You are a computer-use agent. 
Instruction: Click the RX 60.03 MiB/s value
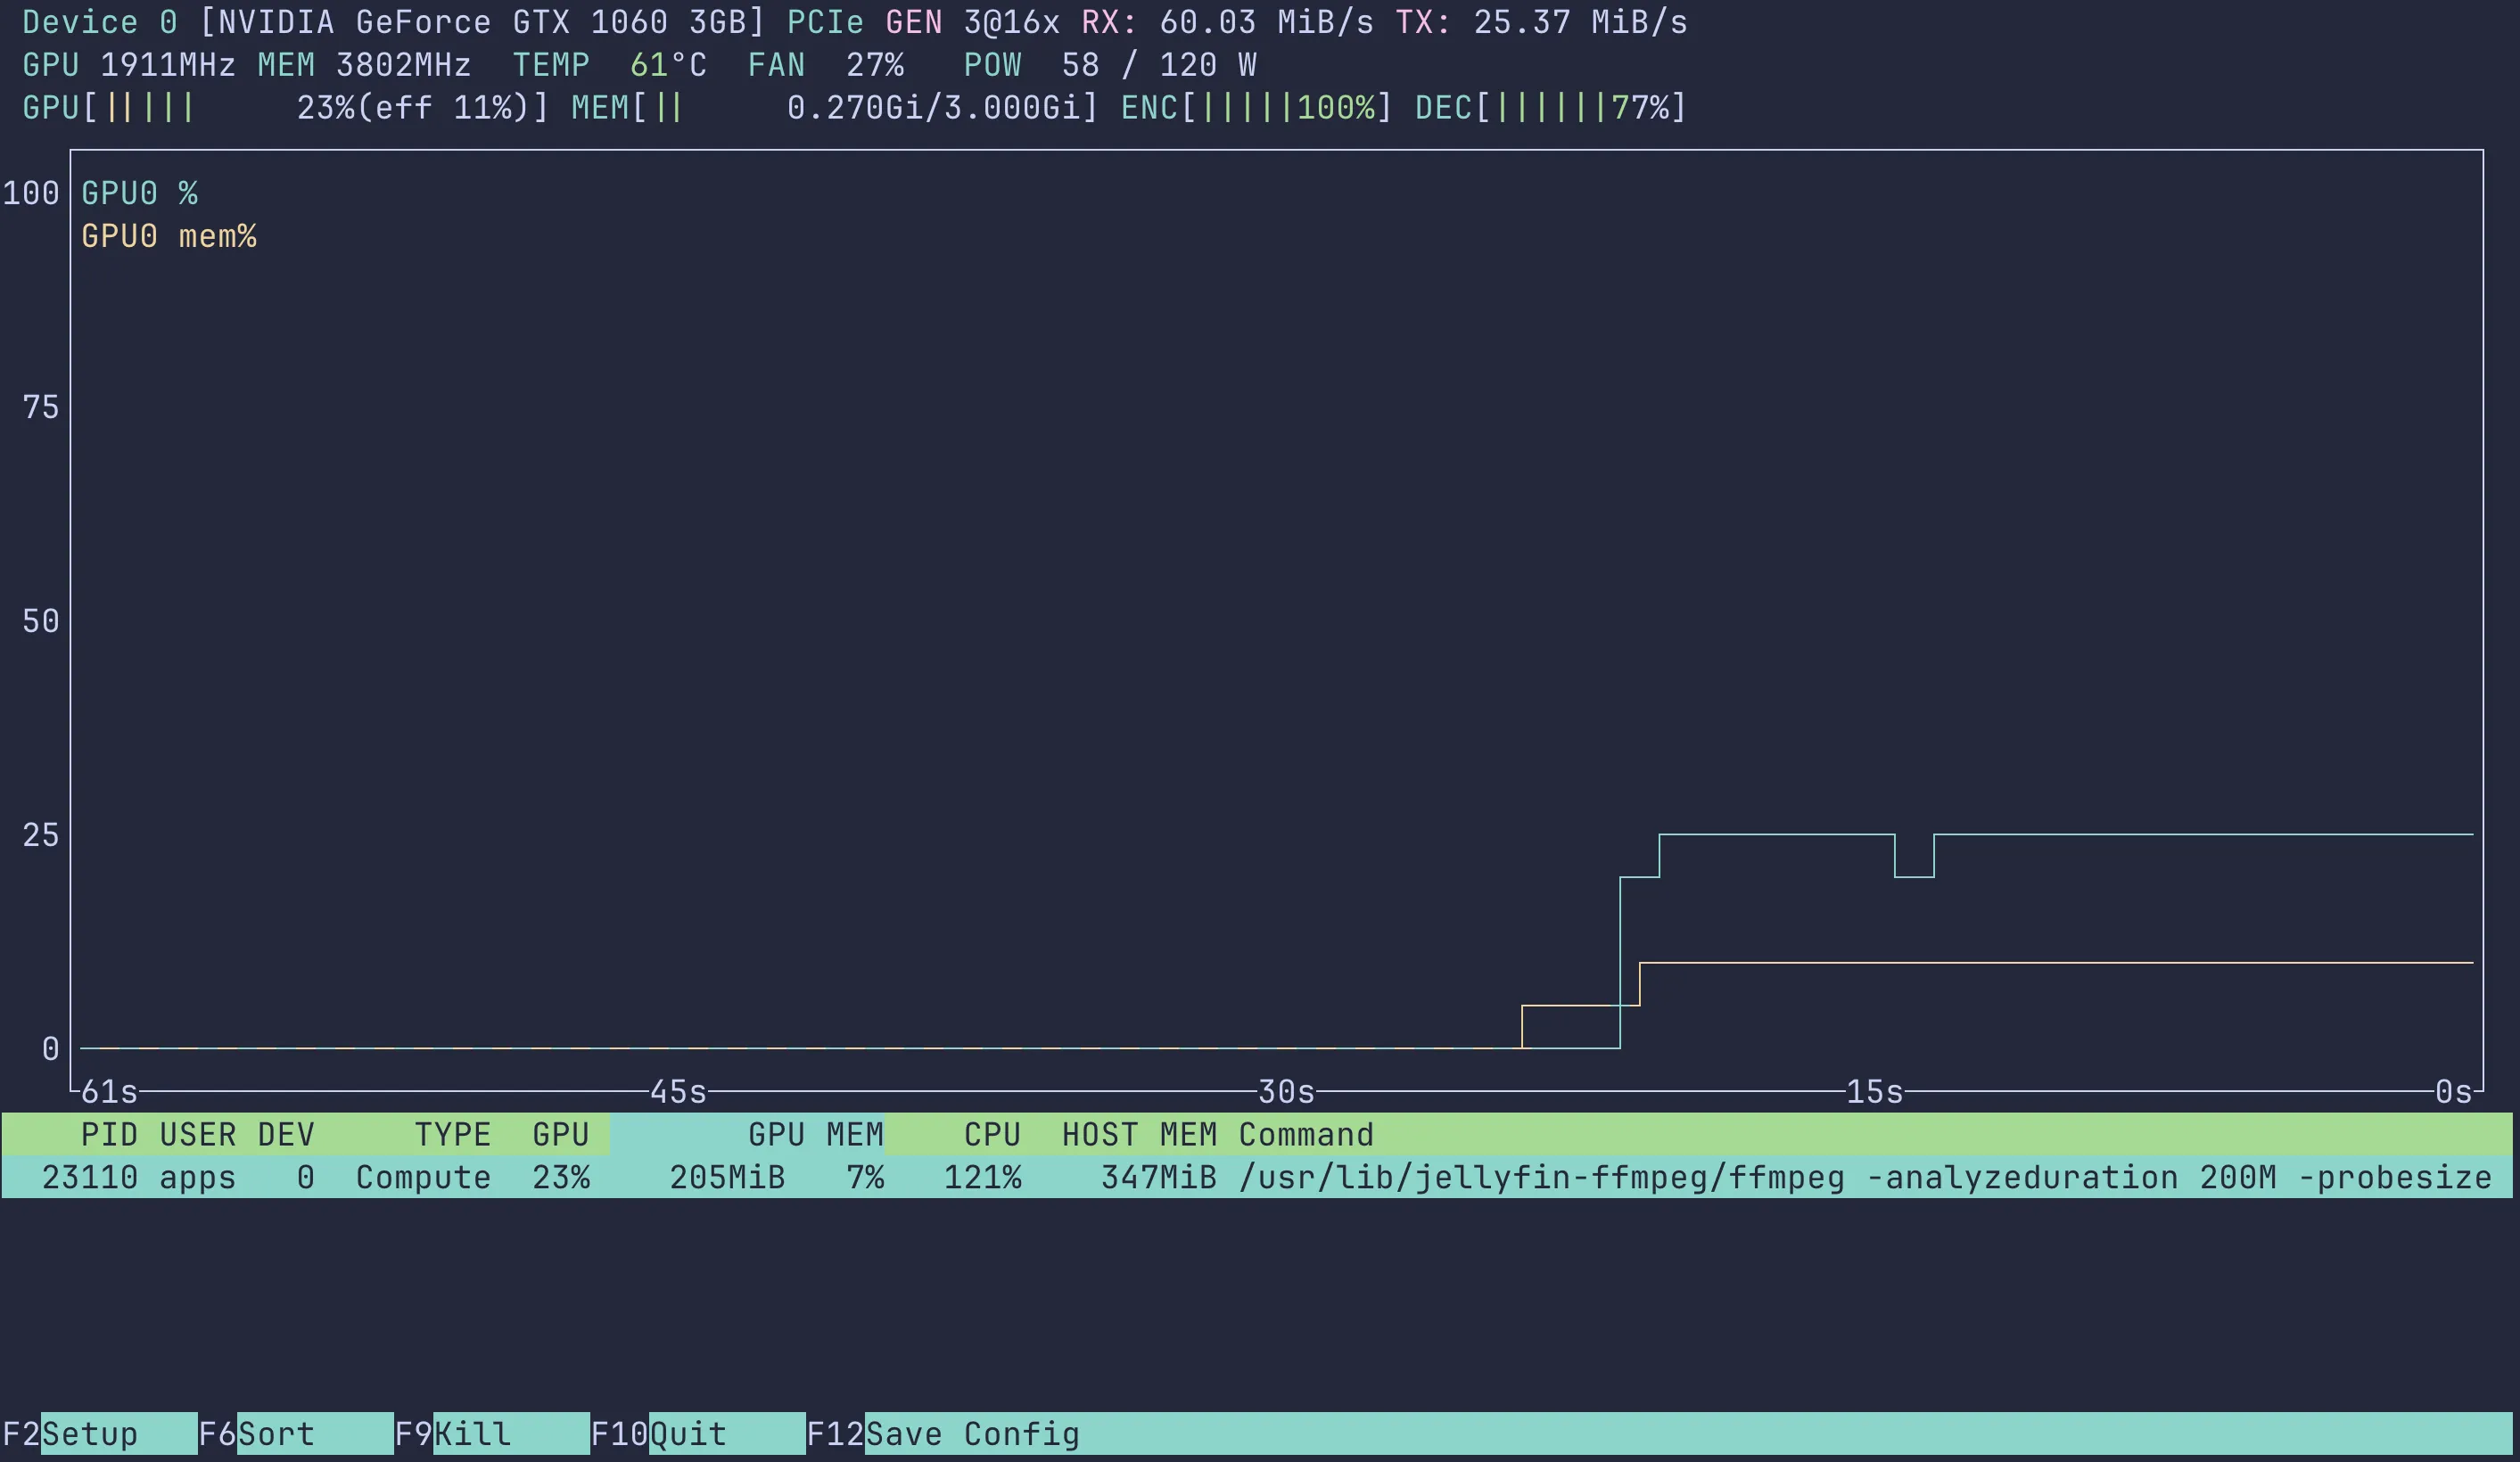tap(1227, 22)
